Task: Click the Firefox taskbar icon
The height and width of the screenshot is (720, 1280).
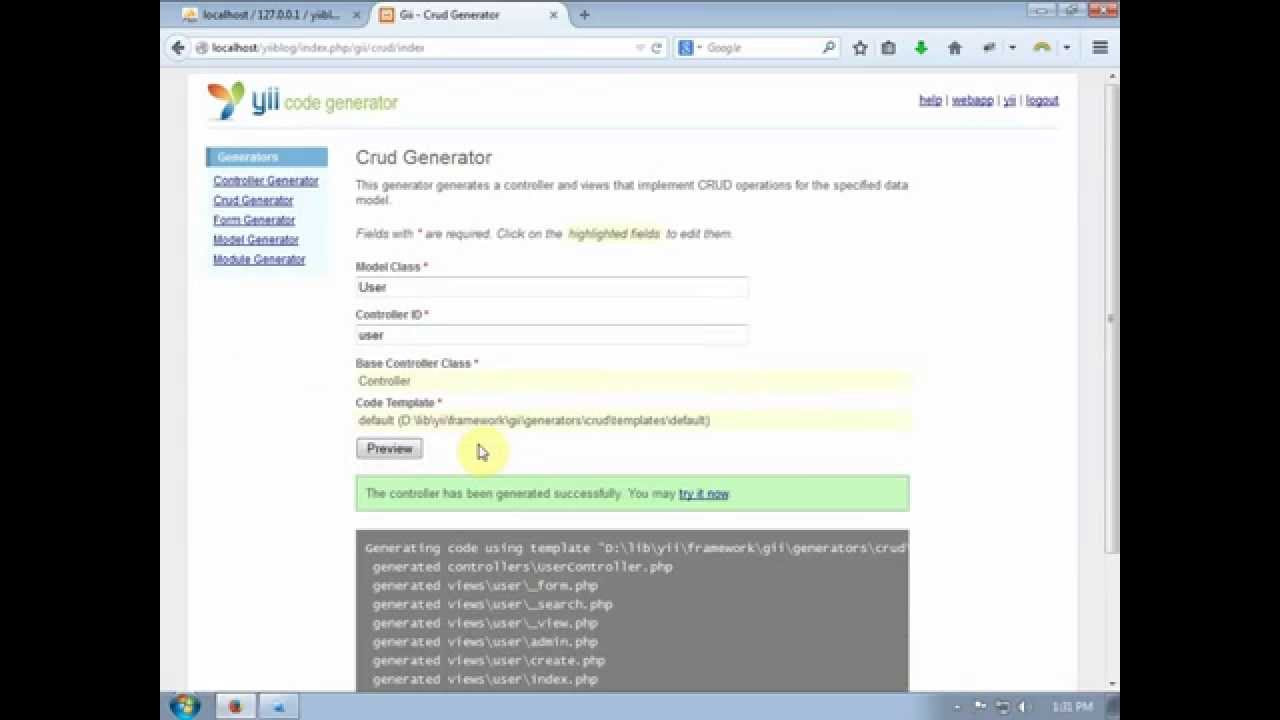Action: pos(235,706)
